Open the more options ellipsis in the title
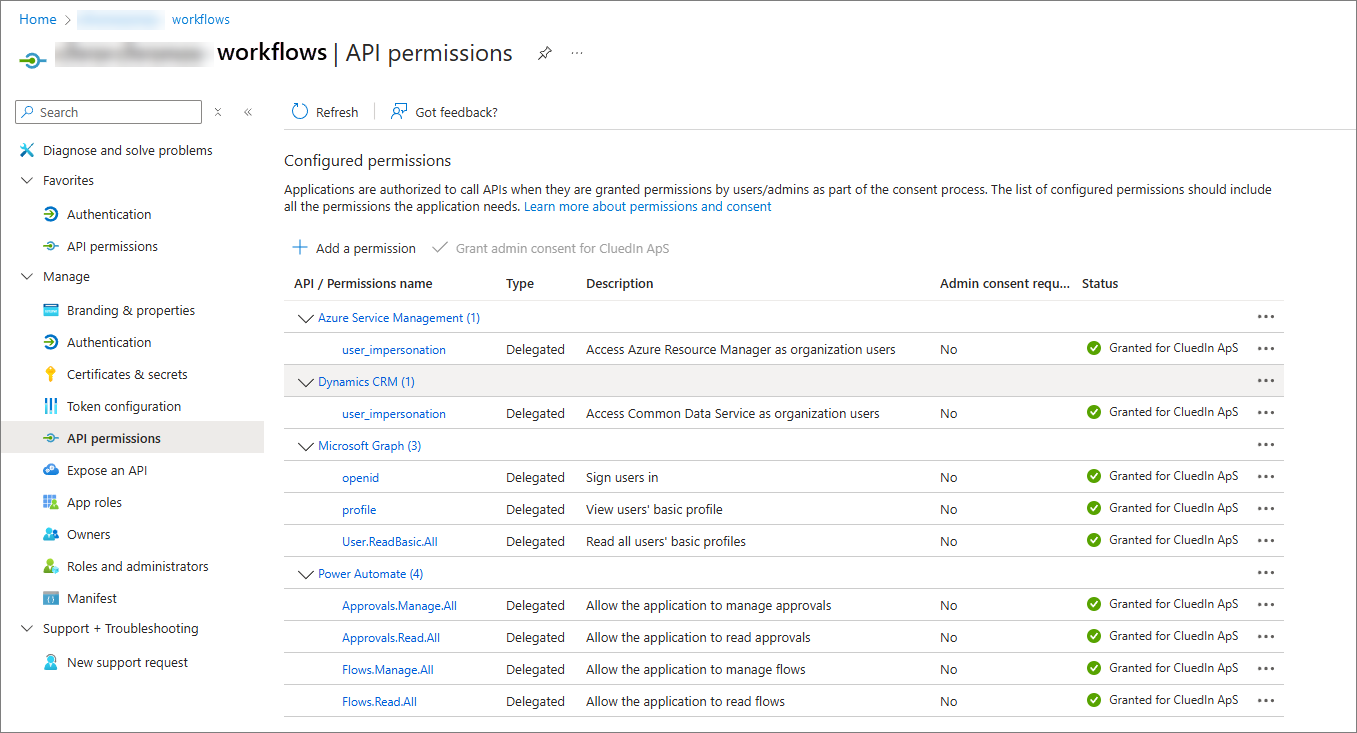This screenshot has width=1357, height=733. click(x=577, y=53)
